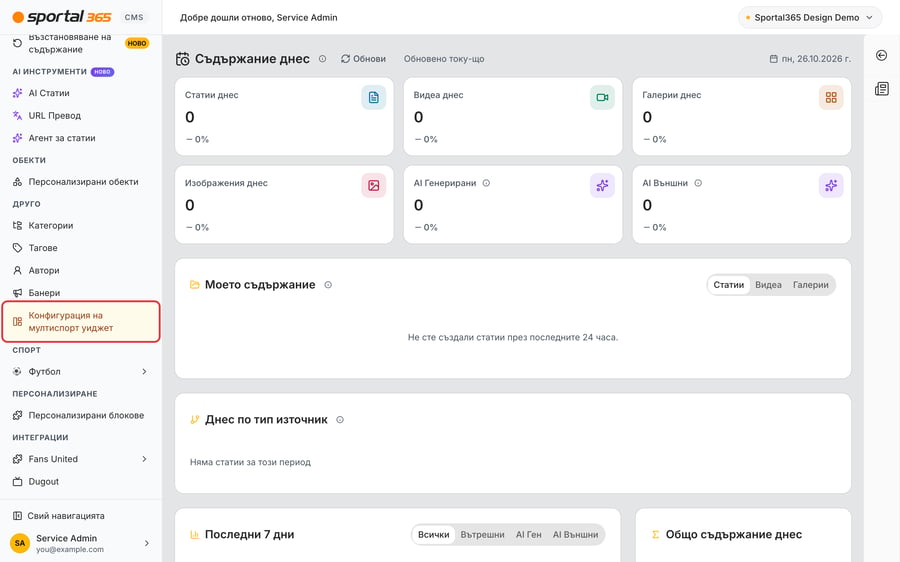Select AI Външни filter in Последни 7 дни

pyautogui.click(x=575, y=534)
